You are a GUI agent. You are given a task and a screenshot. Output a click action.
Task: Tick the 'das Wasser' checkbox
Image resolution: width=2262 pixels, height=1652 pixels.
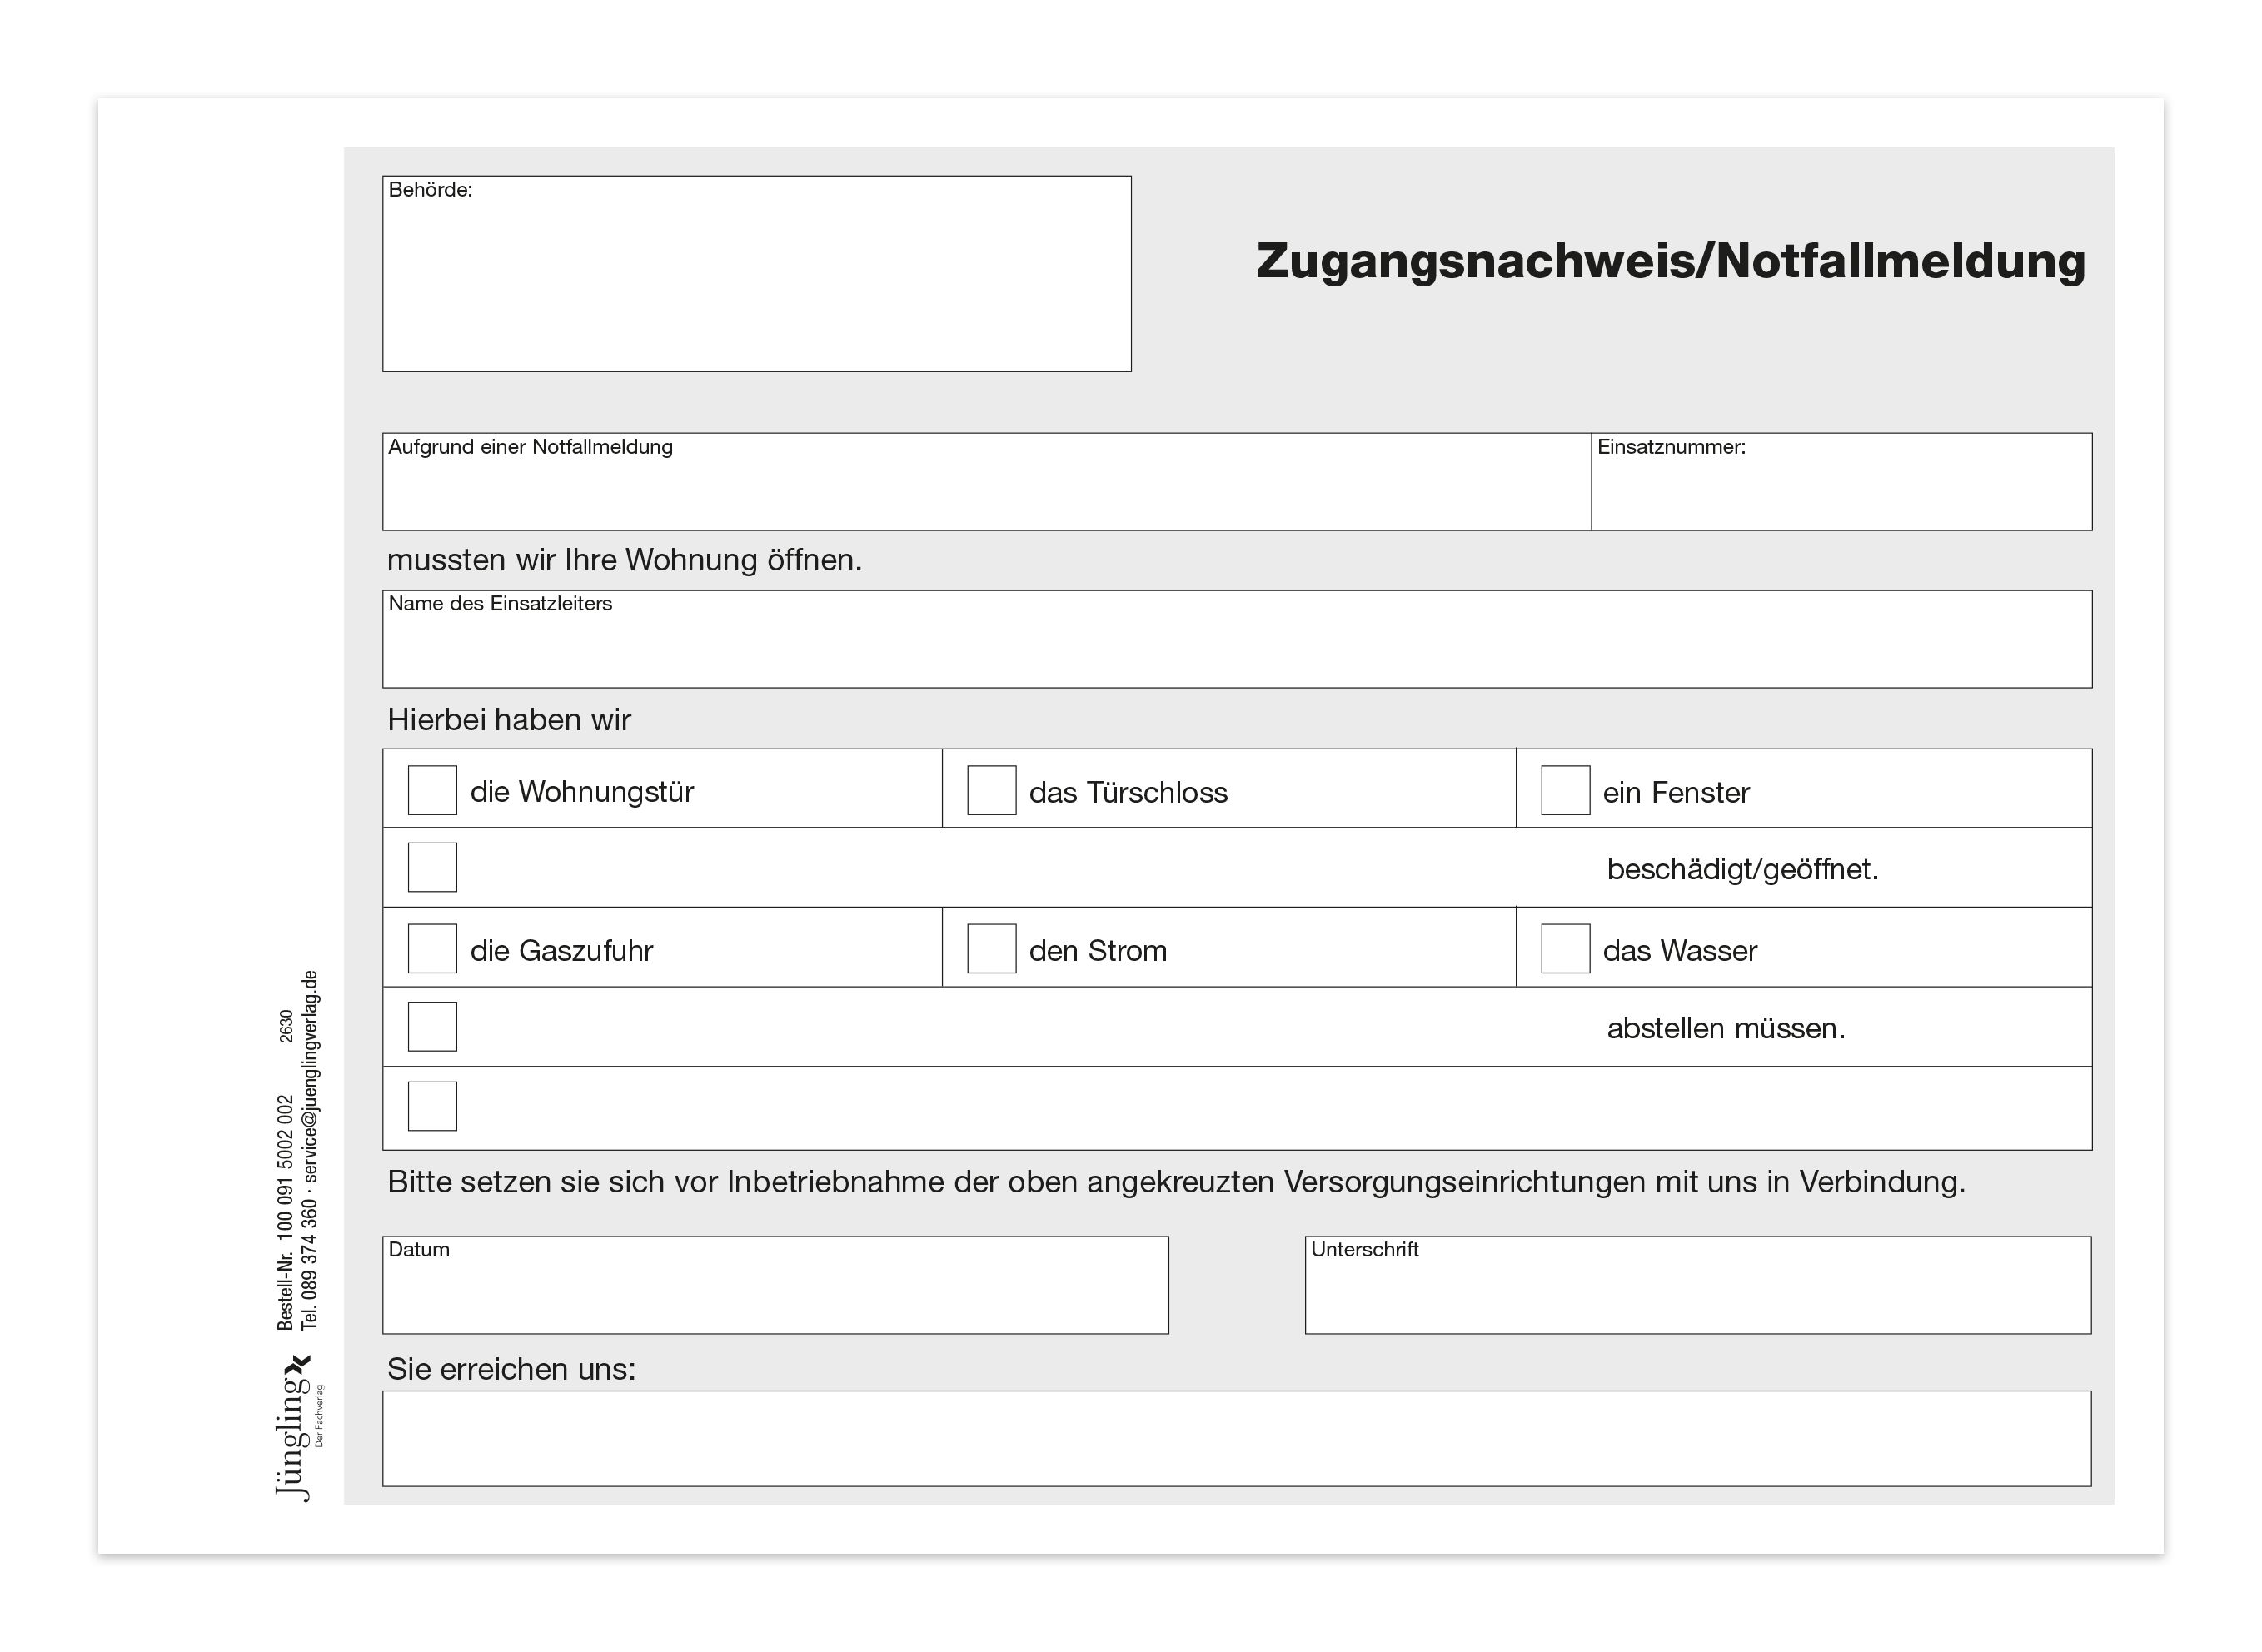click(1565, 948)
